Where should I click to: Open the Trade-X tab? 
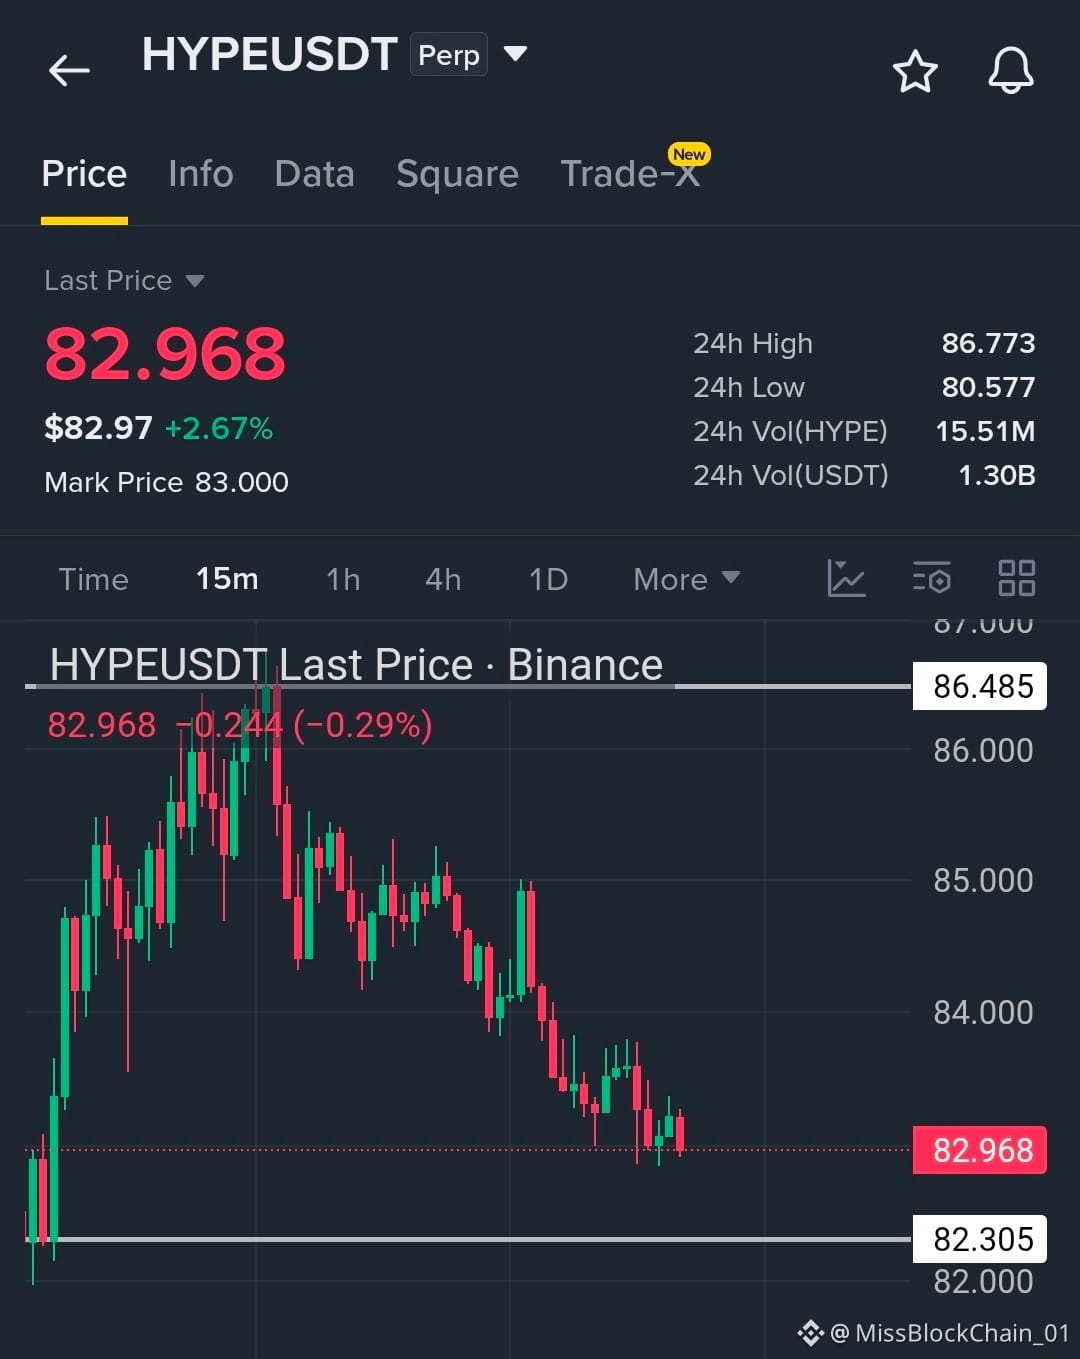pos(630,174)
